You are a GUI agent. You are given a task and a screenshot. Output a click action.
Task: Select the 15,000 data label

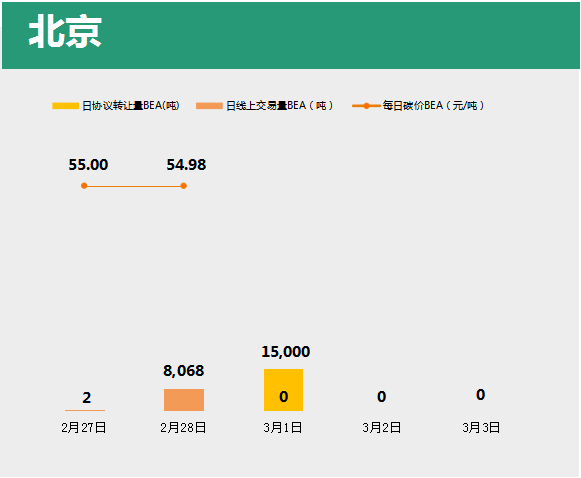(286, 352)
